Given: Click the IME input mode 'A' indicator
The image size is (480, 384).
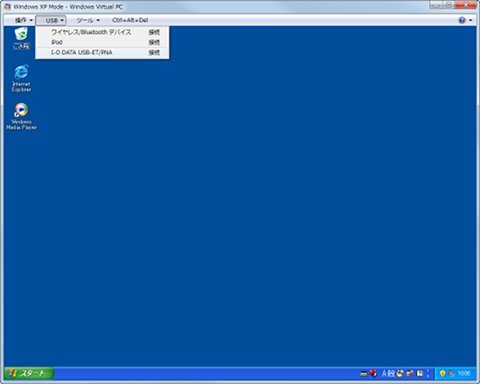Looking at the screenshot, I should tap(384, 374).
